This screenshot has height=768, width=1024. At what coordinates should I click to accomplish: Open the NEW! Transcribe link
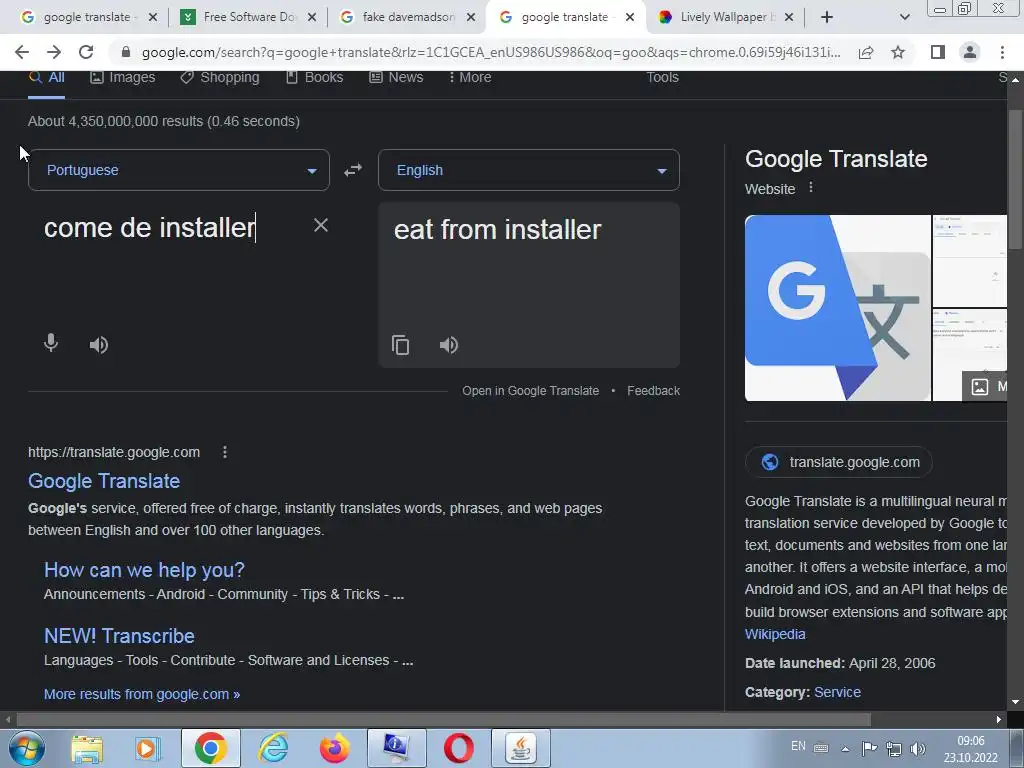119,635
